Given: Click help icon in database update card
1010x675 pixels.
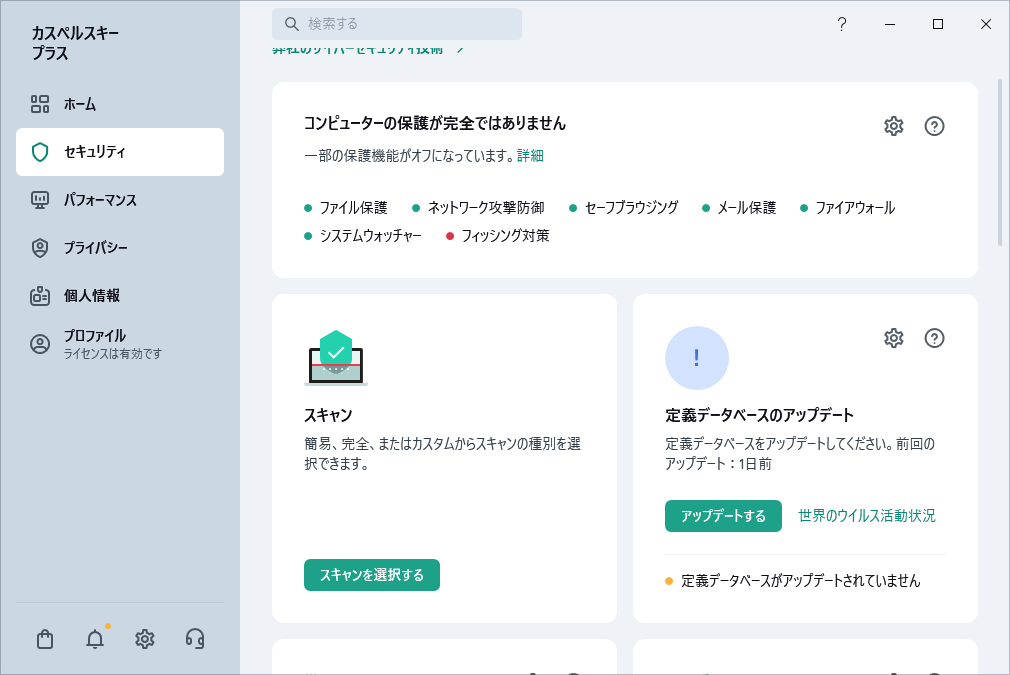Looking at the screenshot, I should [x=934, y=338].
